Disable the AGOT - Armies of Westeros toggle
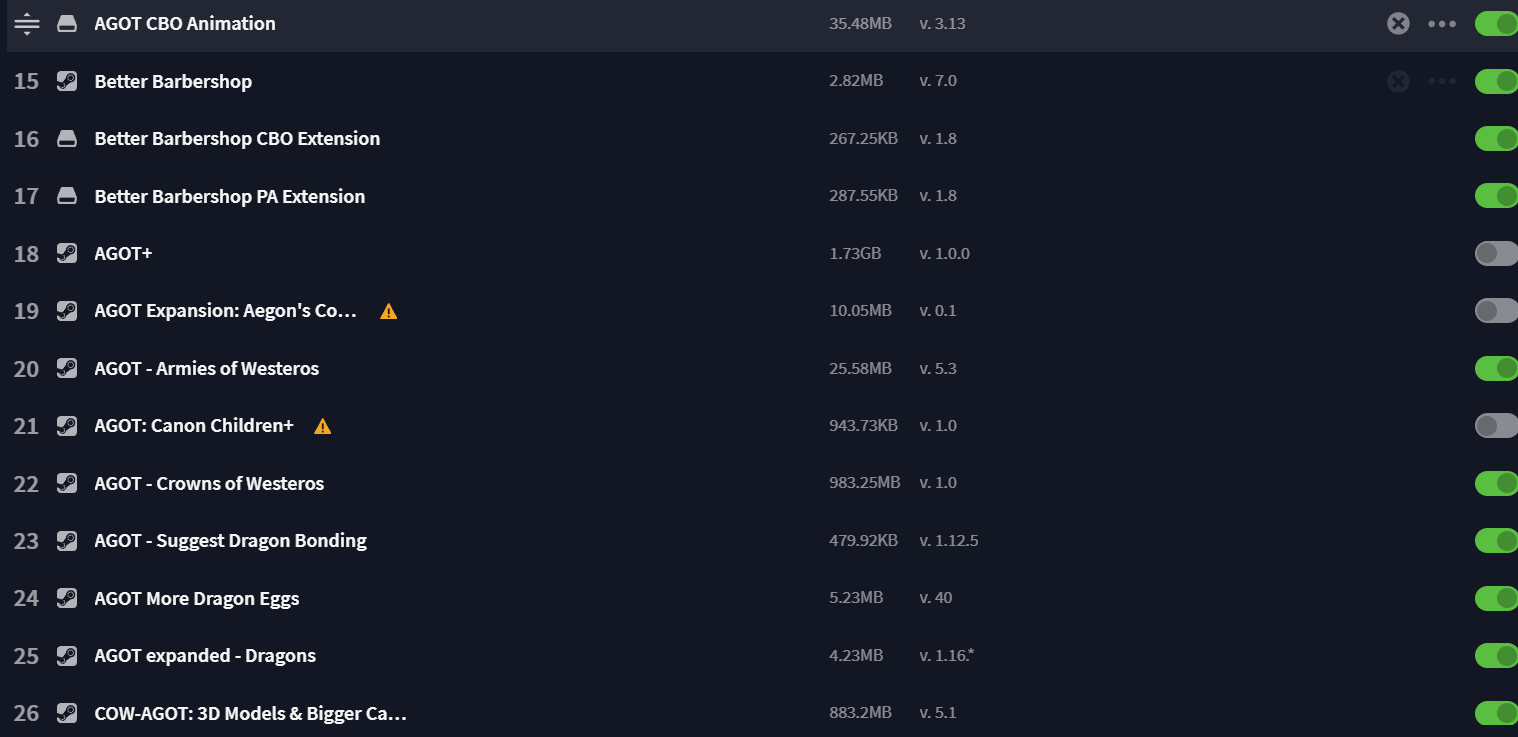The width and height of the screenshot is (1518, 737). tap(1496, 368)
